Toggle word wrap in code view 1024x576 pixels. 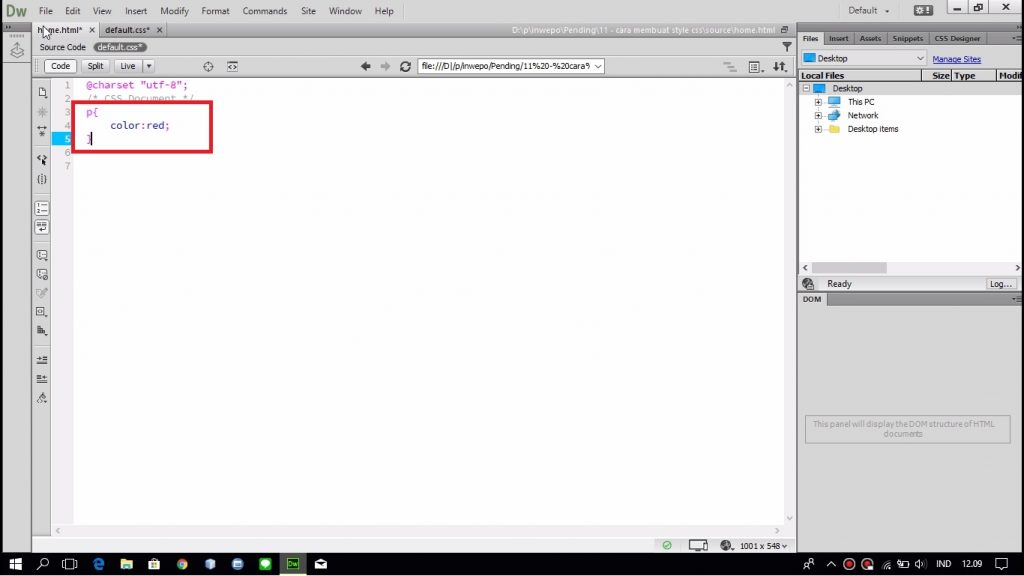pyautogui.click(x=42, y=227)
